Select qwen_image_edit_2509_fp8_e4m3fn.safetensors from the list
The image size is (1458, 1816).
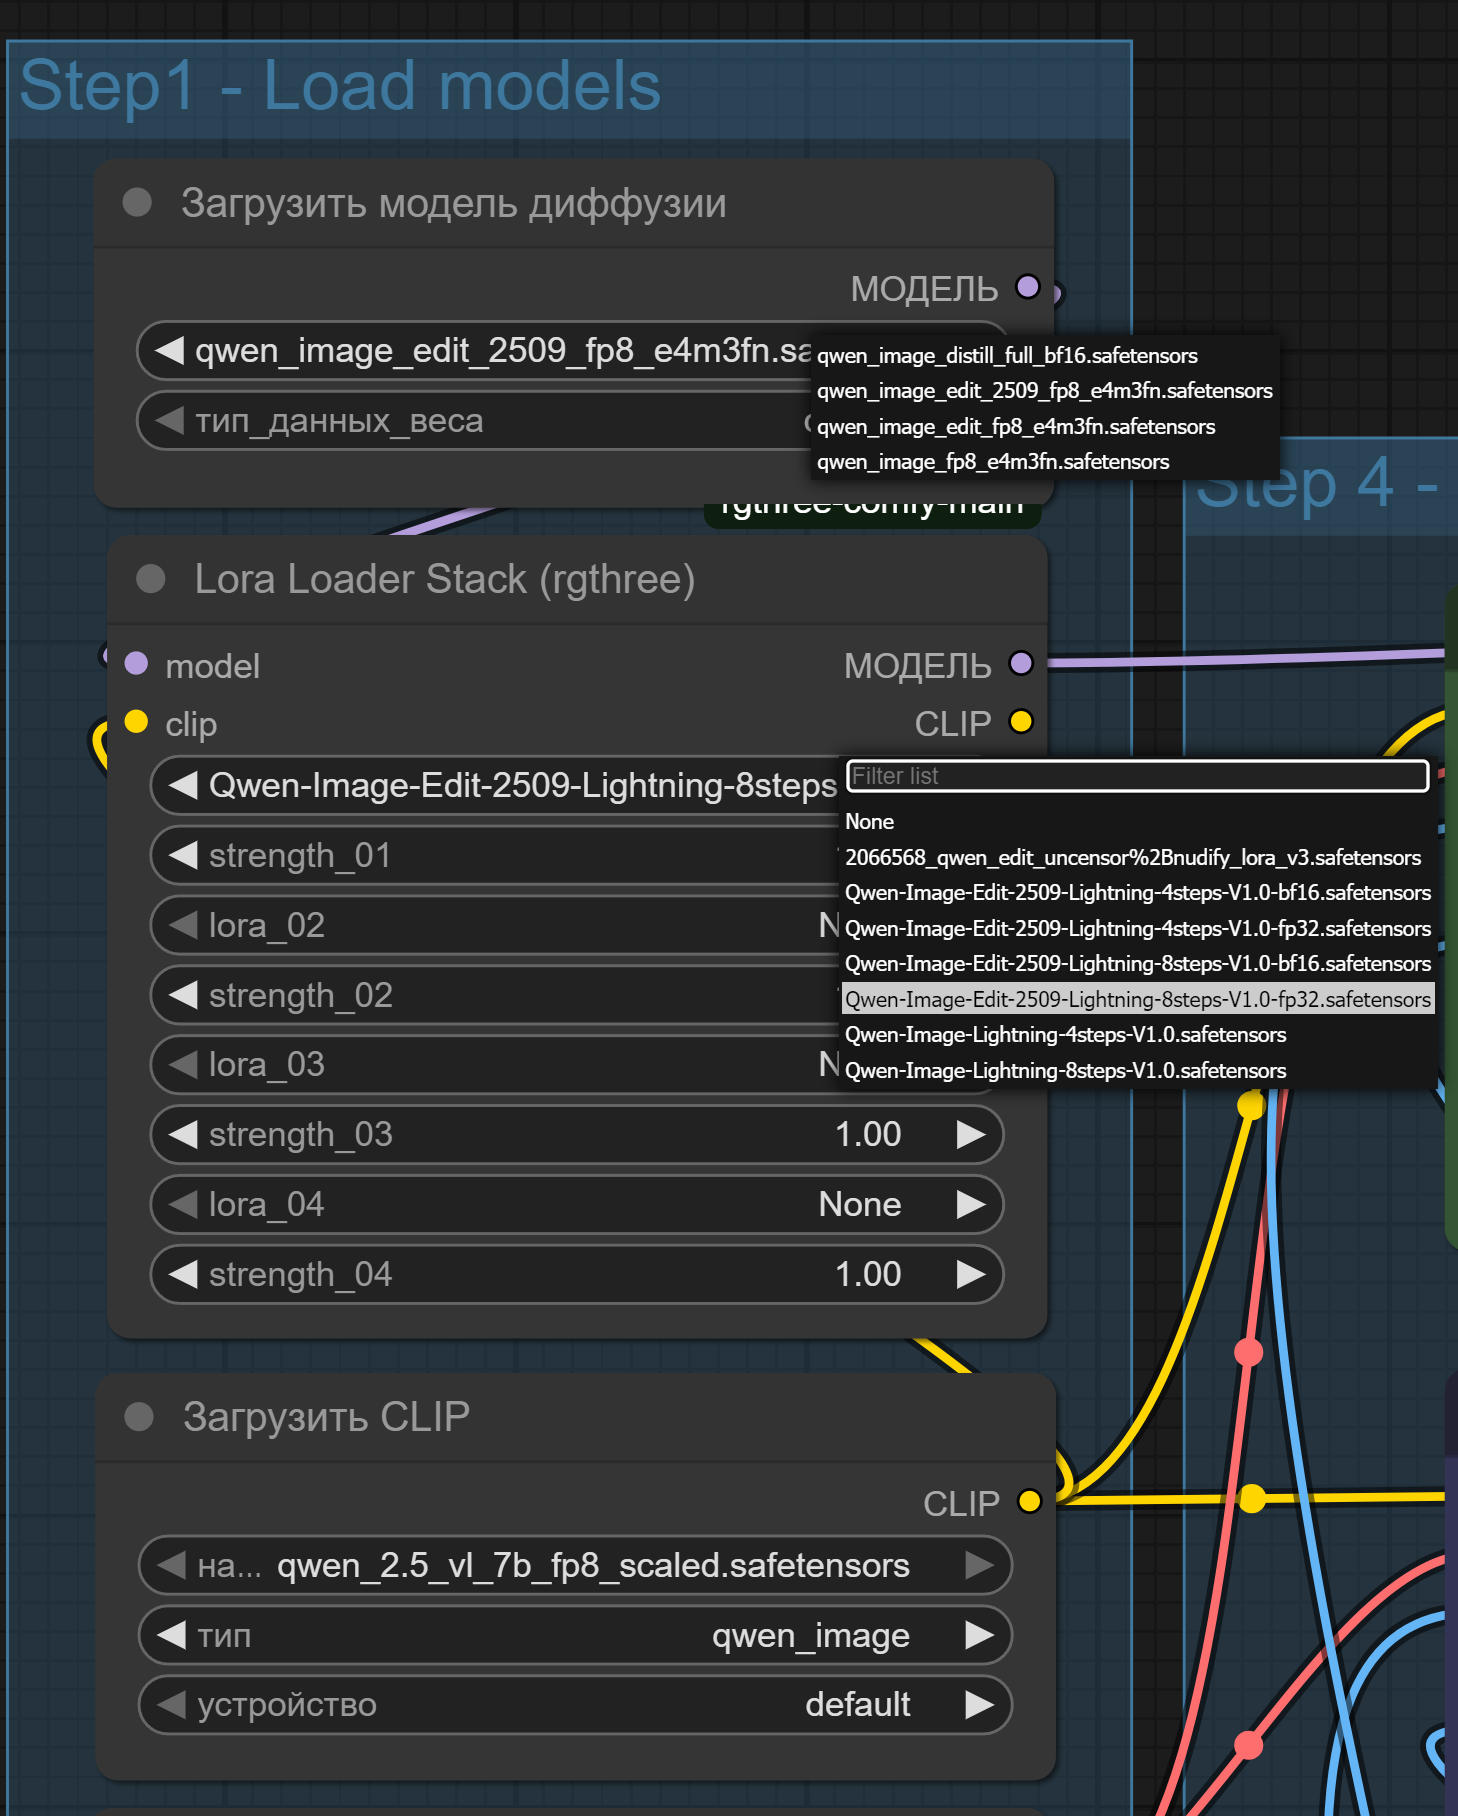(1043, 391)
